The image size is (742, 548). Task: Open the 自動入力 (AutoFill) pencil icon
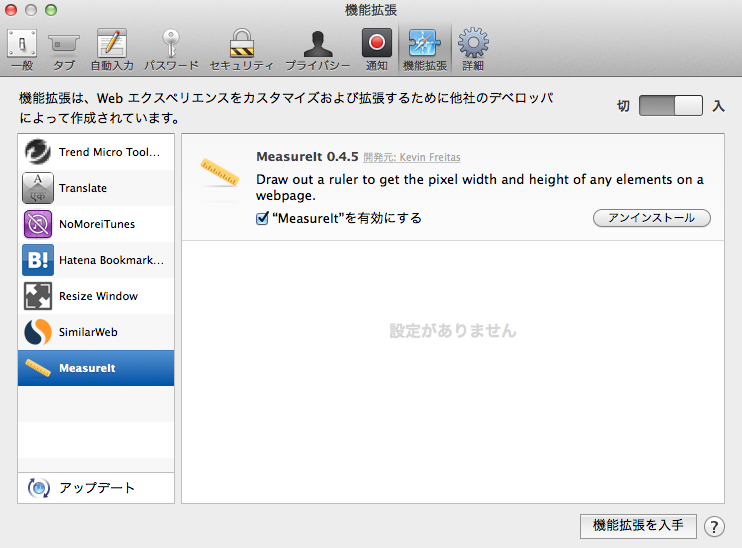tap(112, 43)
